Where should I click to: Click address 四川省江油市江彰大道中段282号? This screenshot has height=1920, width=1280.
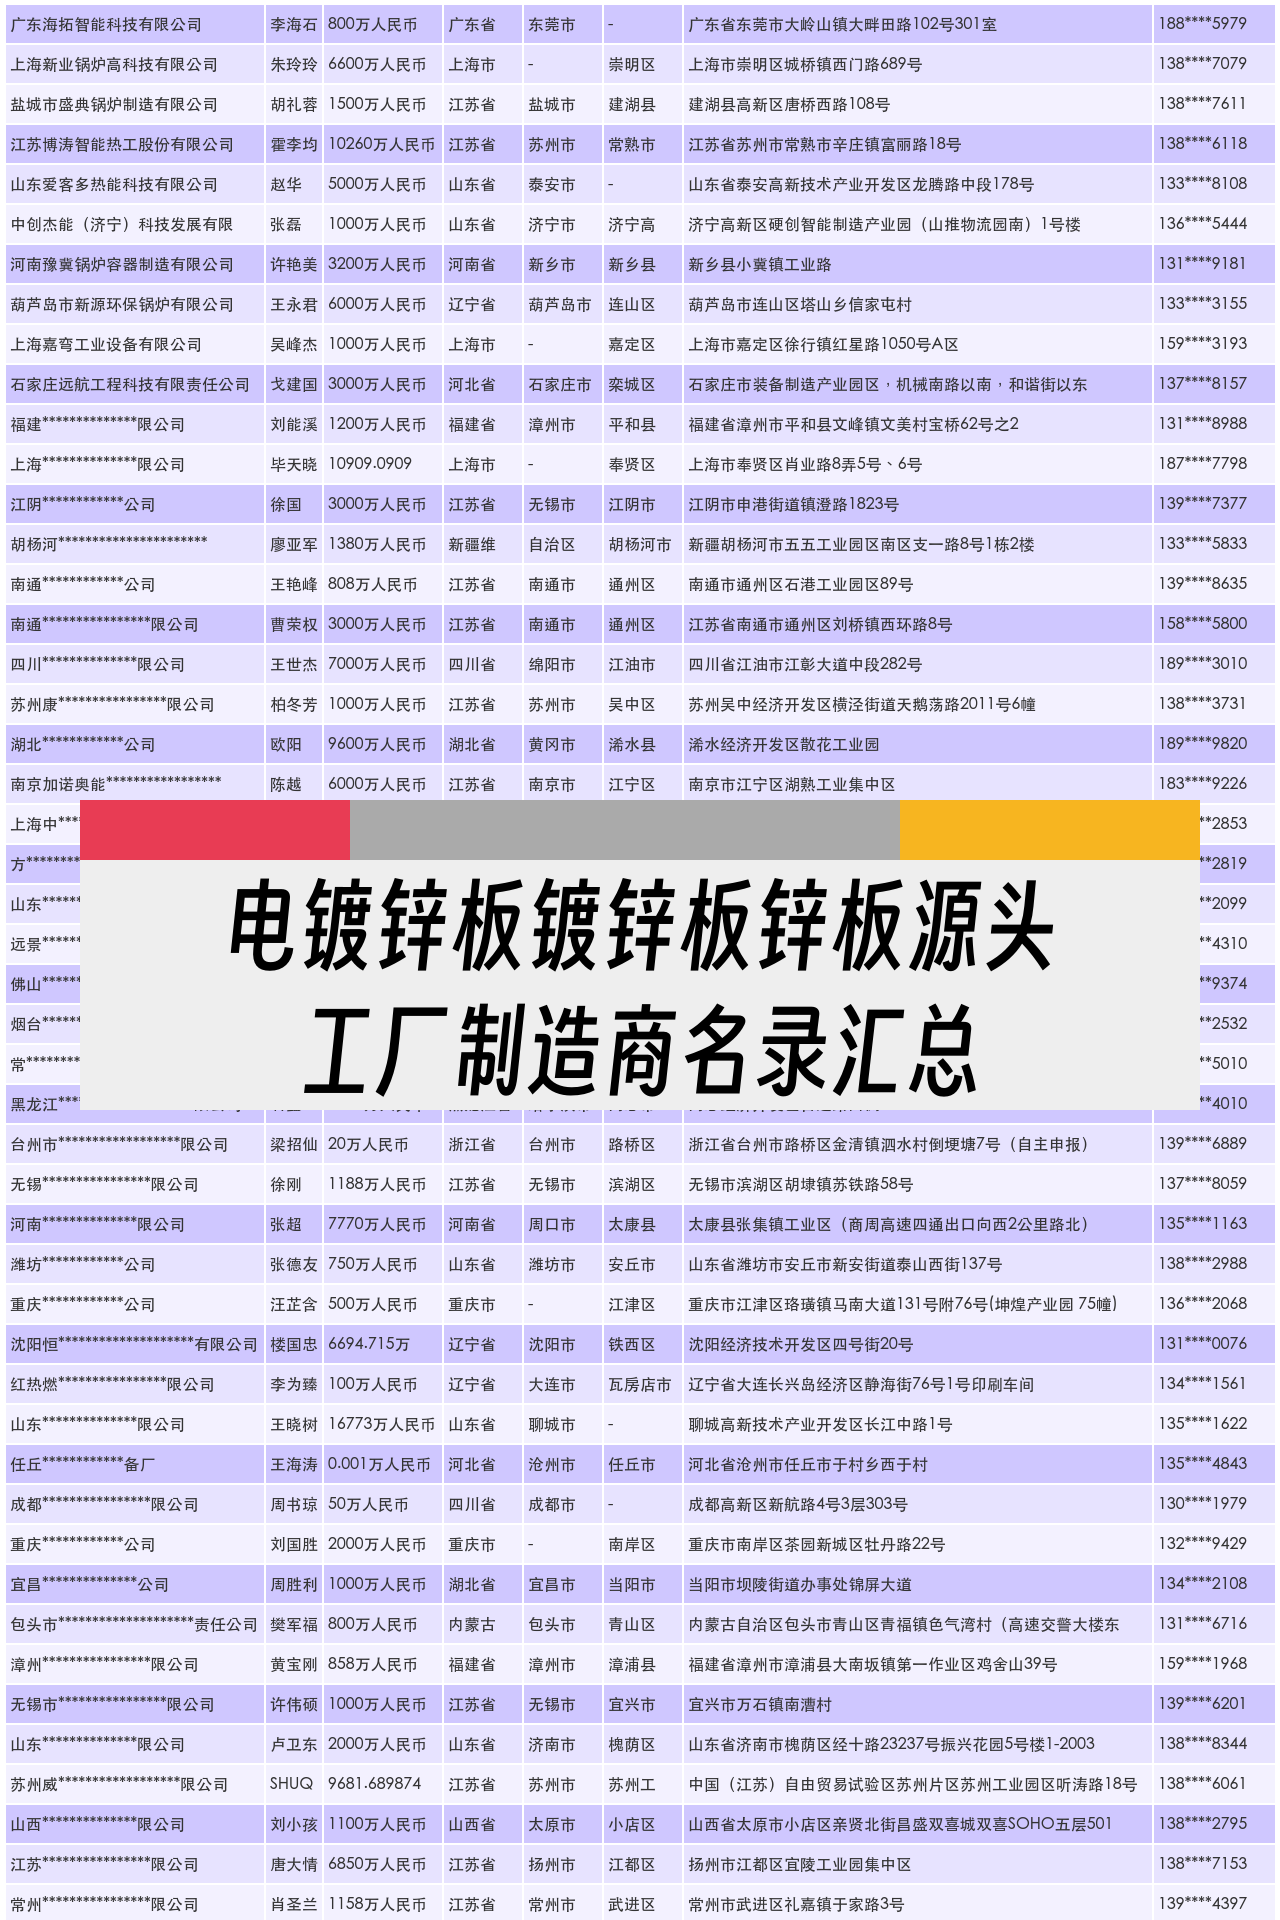(x=805, y=664)
